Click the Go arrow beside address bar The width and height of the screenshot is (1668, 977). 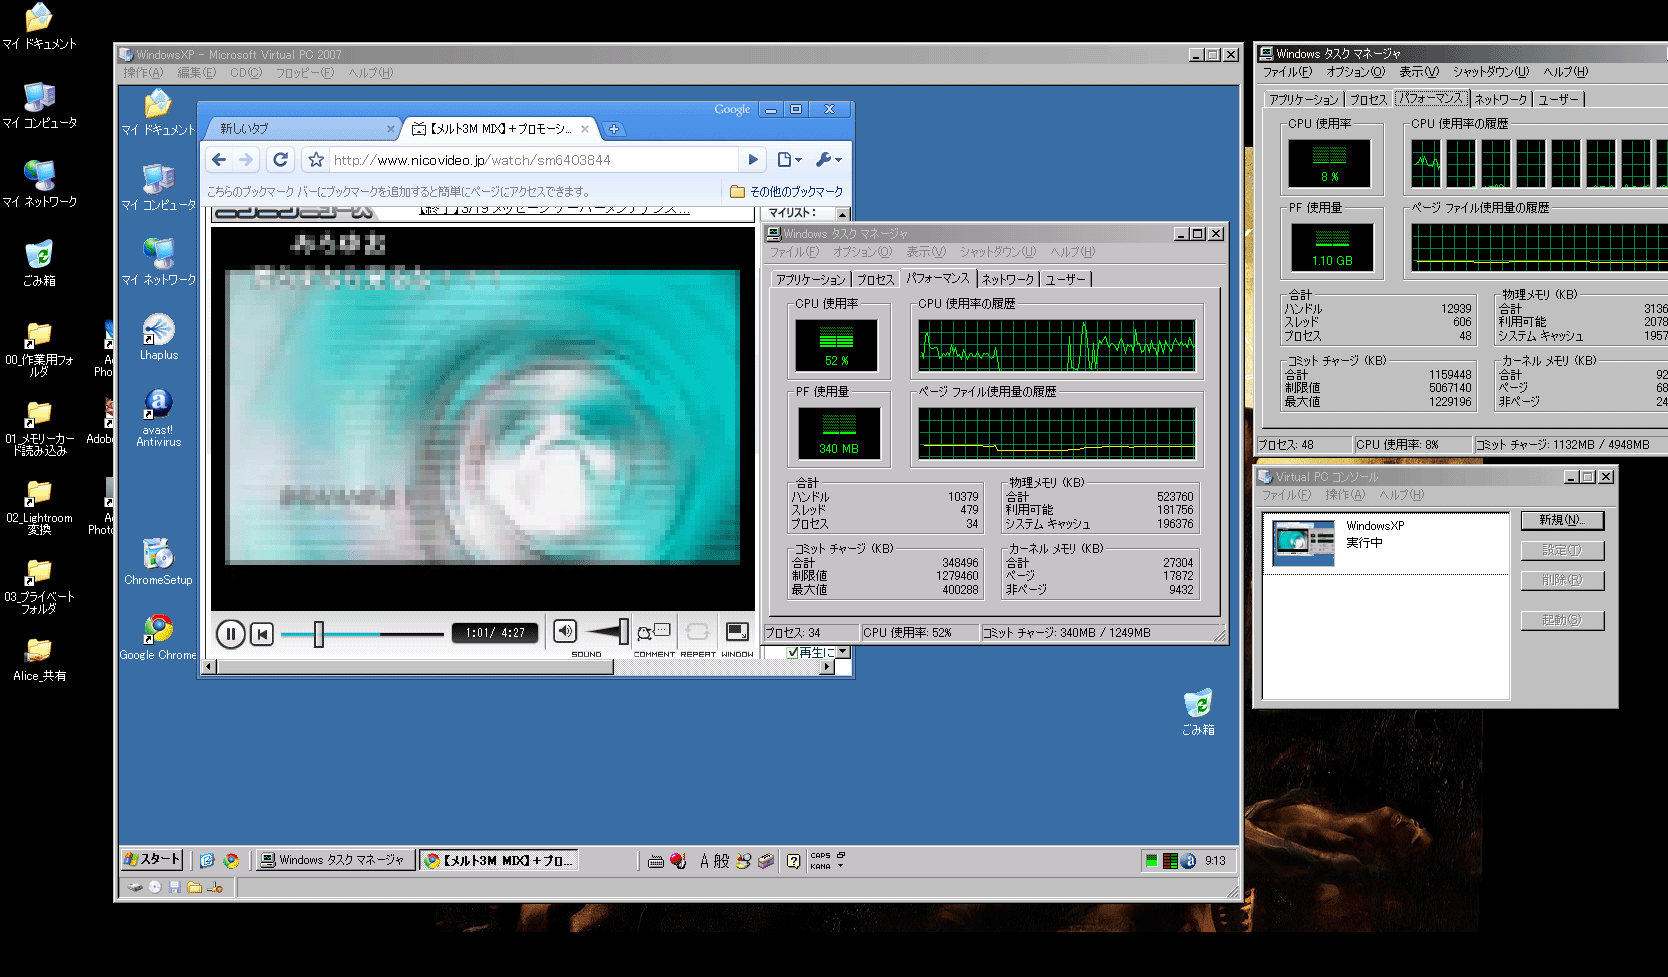[x=753, y=159]
